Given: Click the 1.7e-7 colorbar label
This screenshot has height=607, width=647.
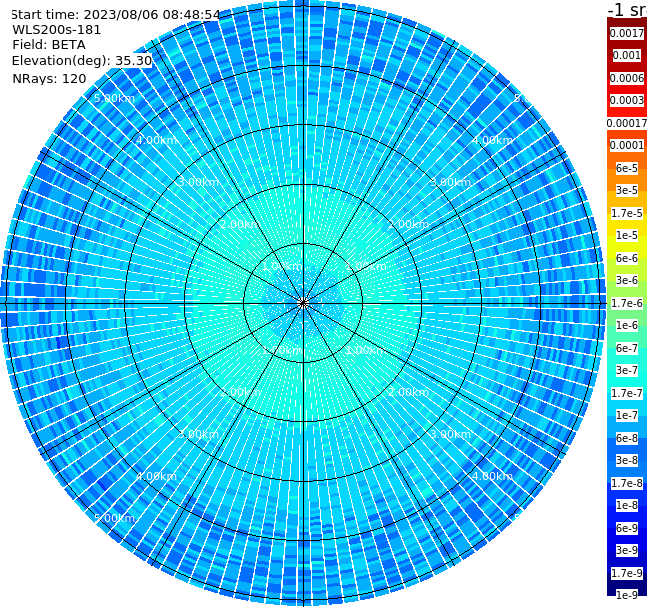Looking at the screenshot, I should coord(627,393).
